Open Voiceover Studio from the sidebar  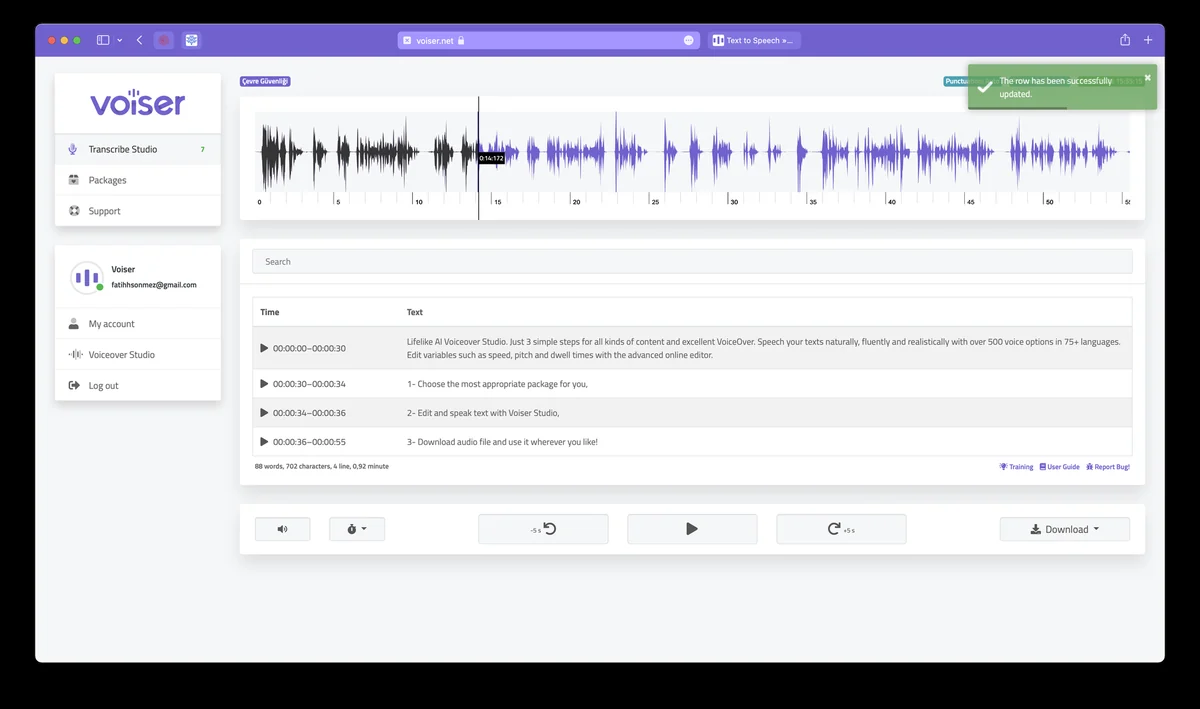pos(138,355)
